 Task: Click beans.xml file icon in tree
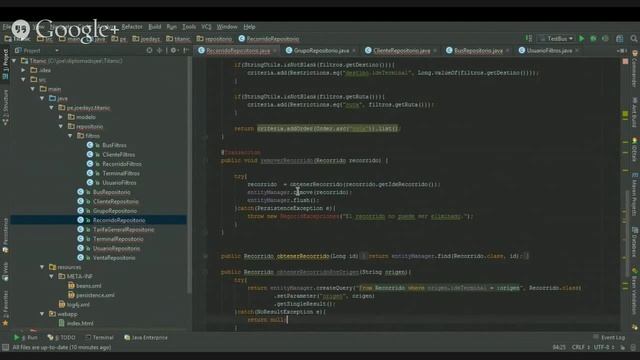71,286
